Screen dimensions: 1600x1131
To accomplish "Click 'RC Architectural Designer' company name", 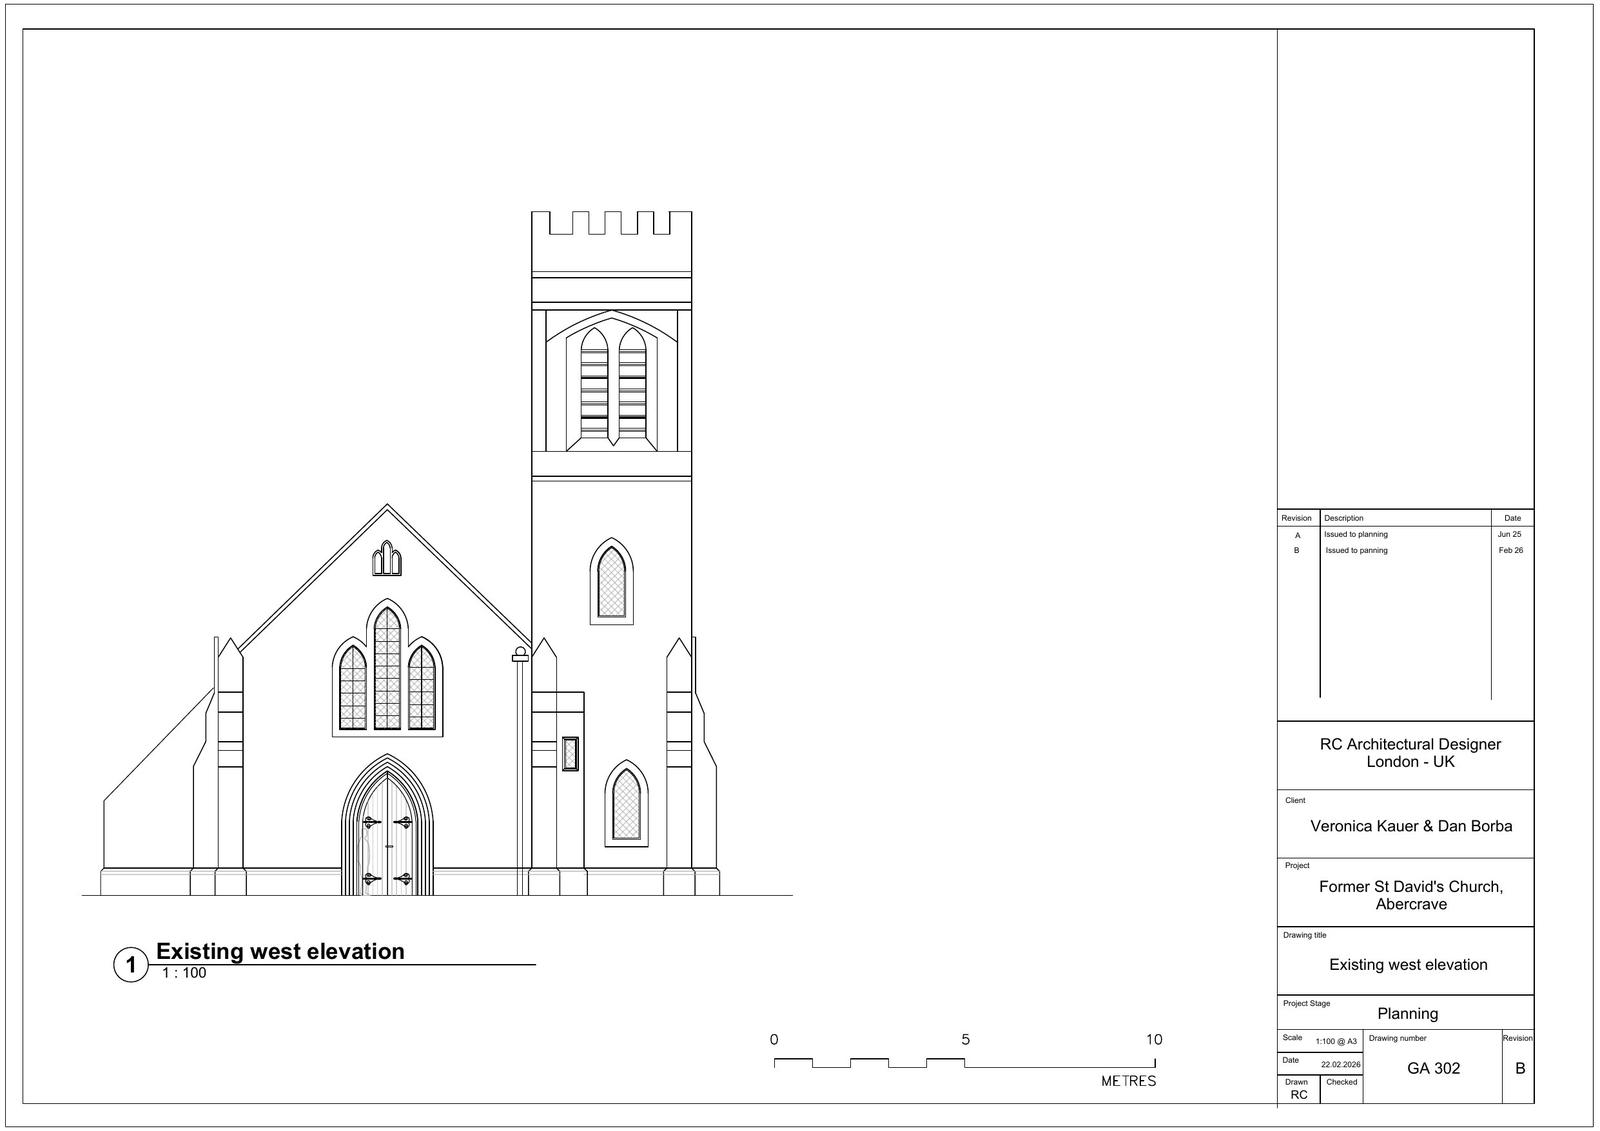I will coord(1410,744).
